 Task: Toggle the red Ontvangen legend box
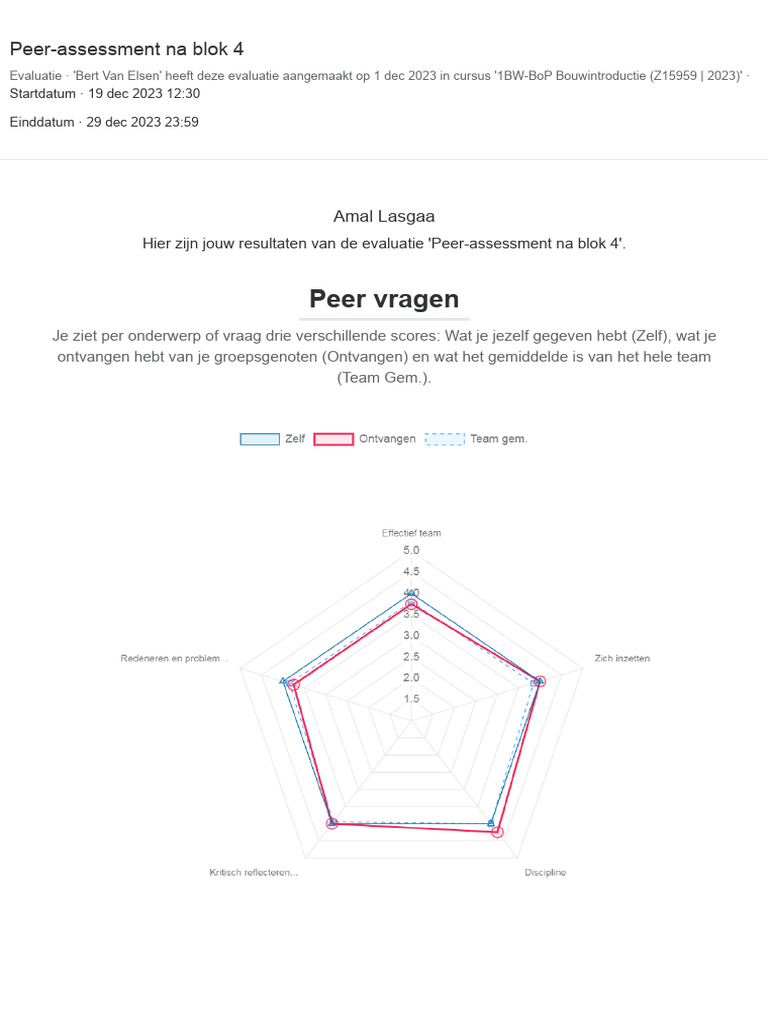pyautogui.click(x=334, y=439)
